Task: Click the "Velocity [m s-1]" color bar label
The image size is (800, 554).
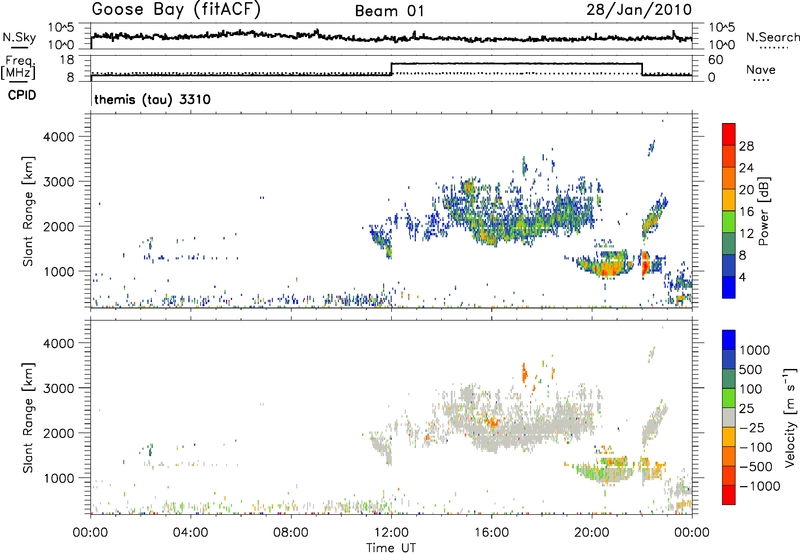Action: (x=790, y=417)
